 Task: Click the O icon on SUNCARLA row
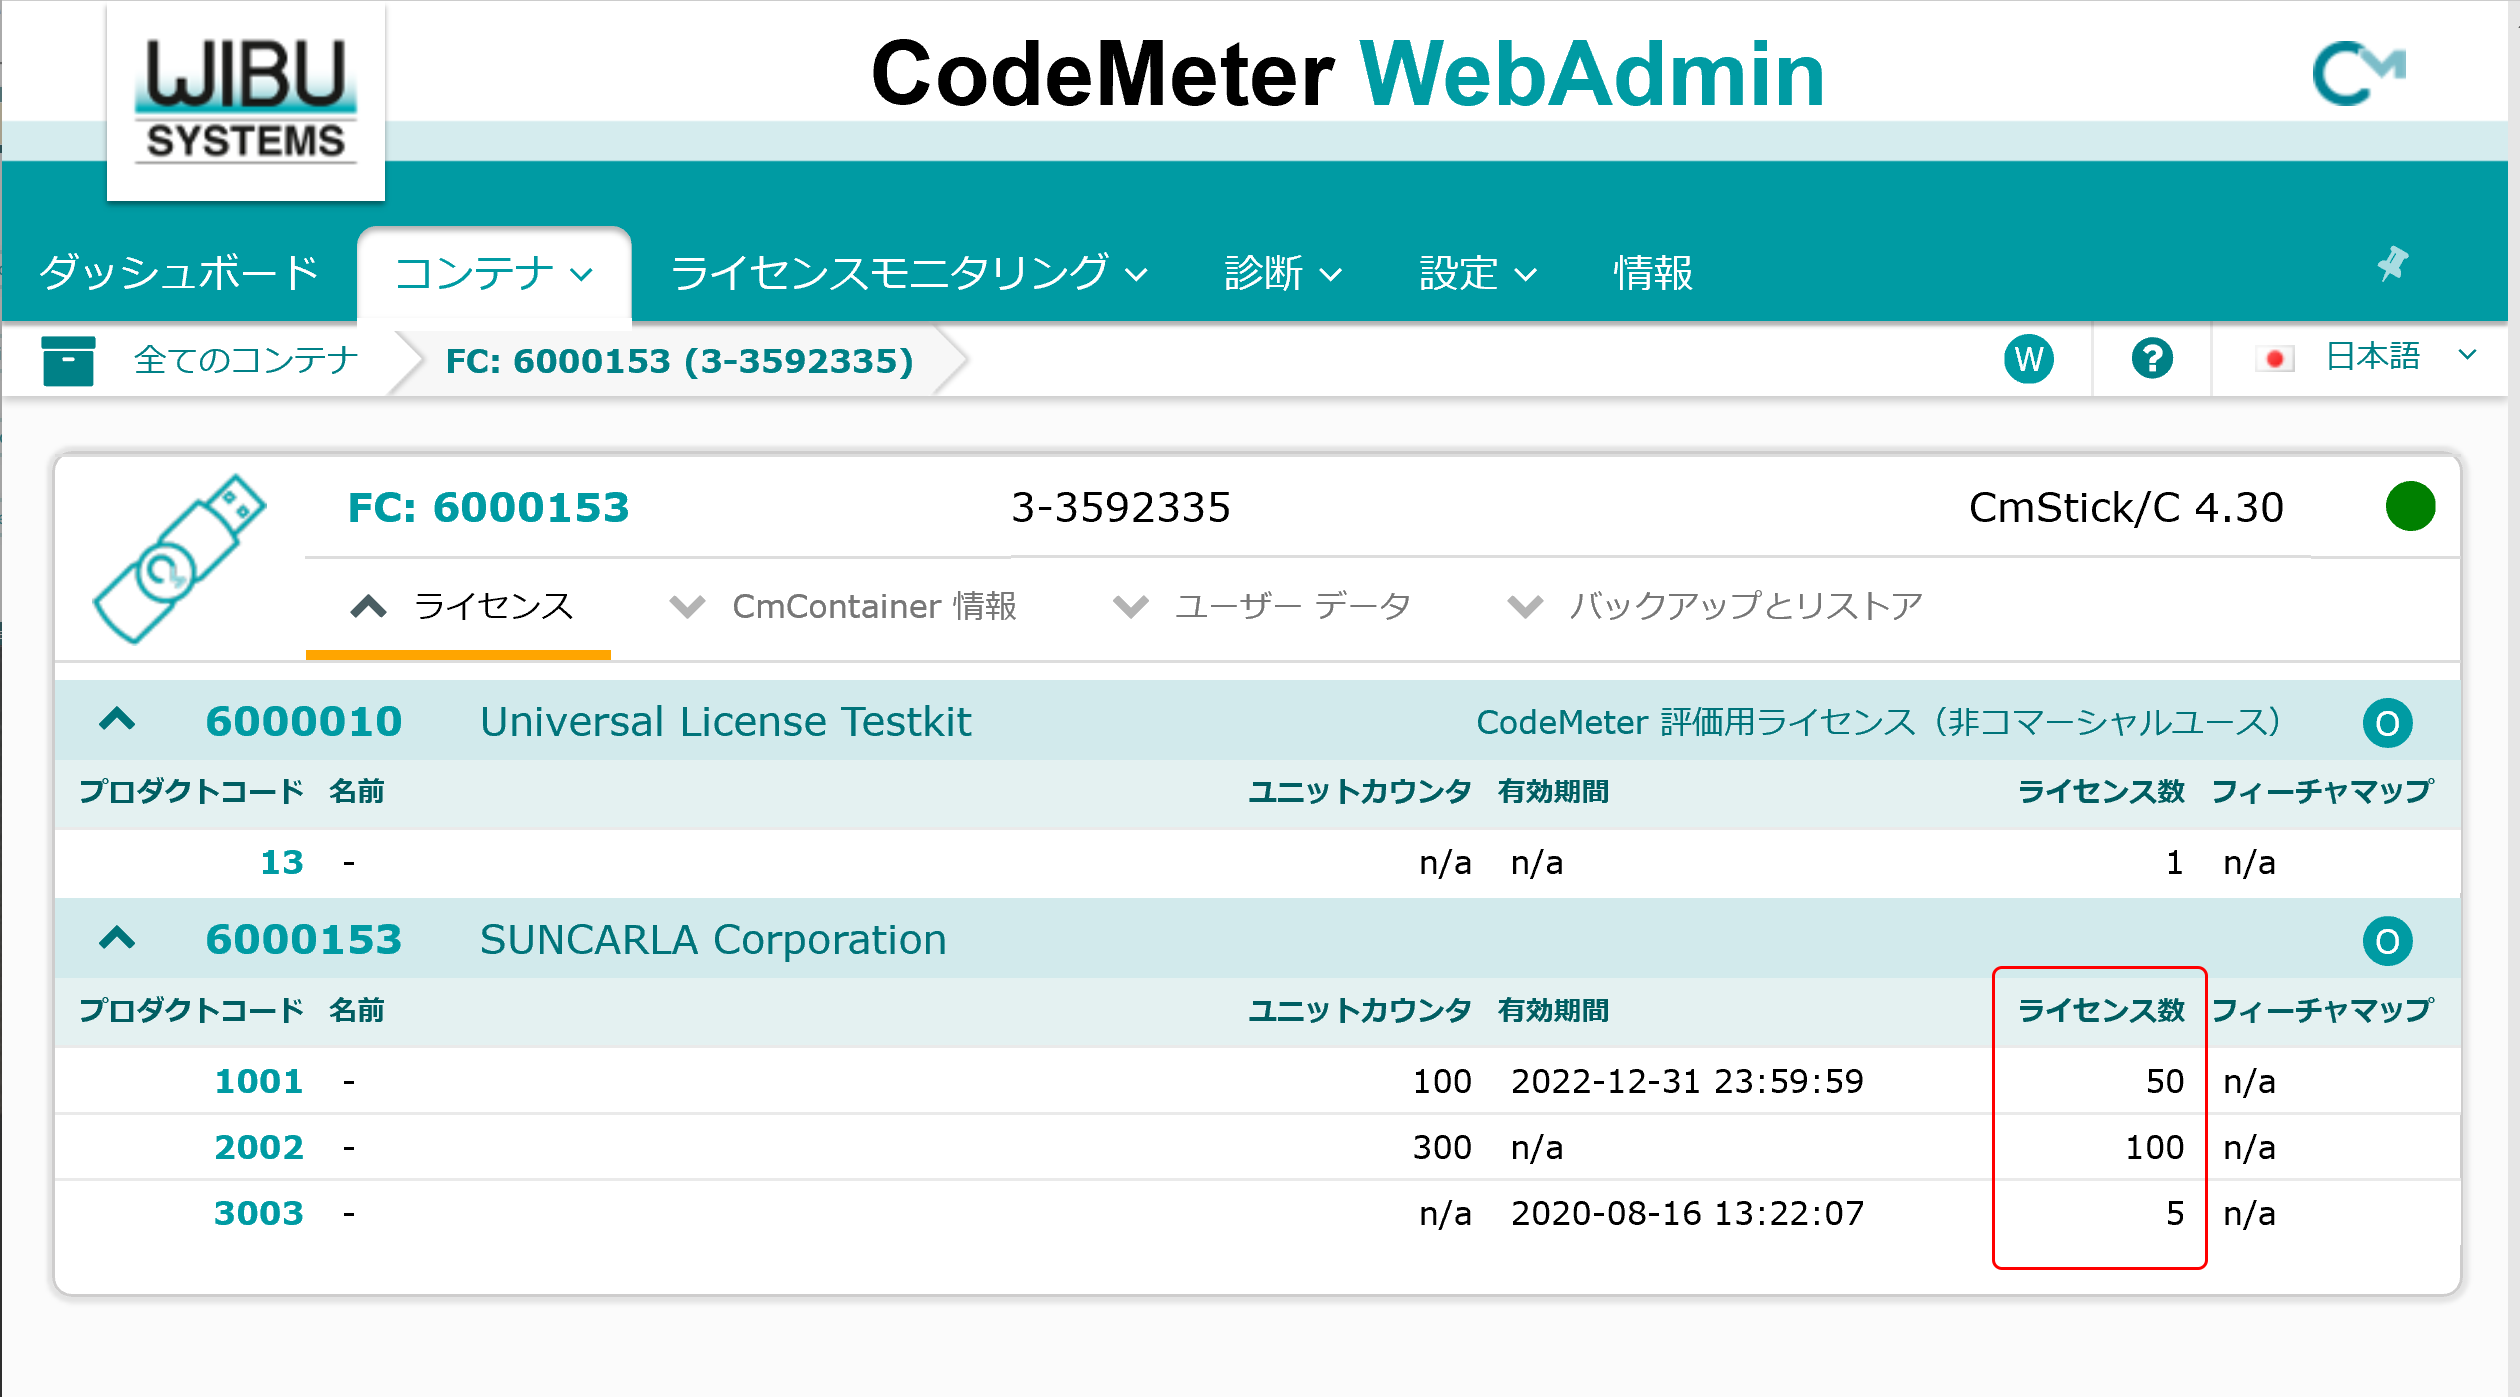point(2387,940)
